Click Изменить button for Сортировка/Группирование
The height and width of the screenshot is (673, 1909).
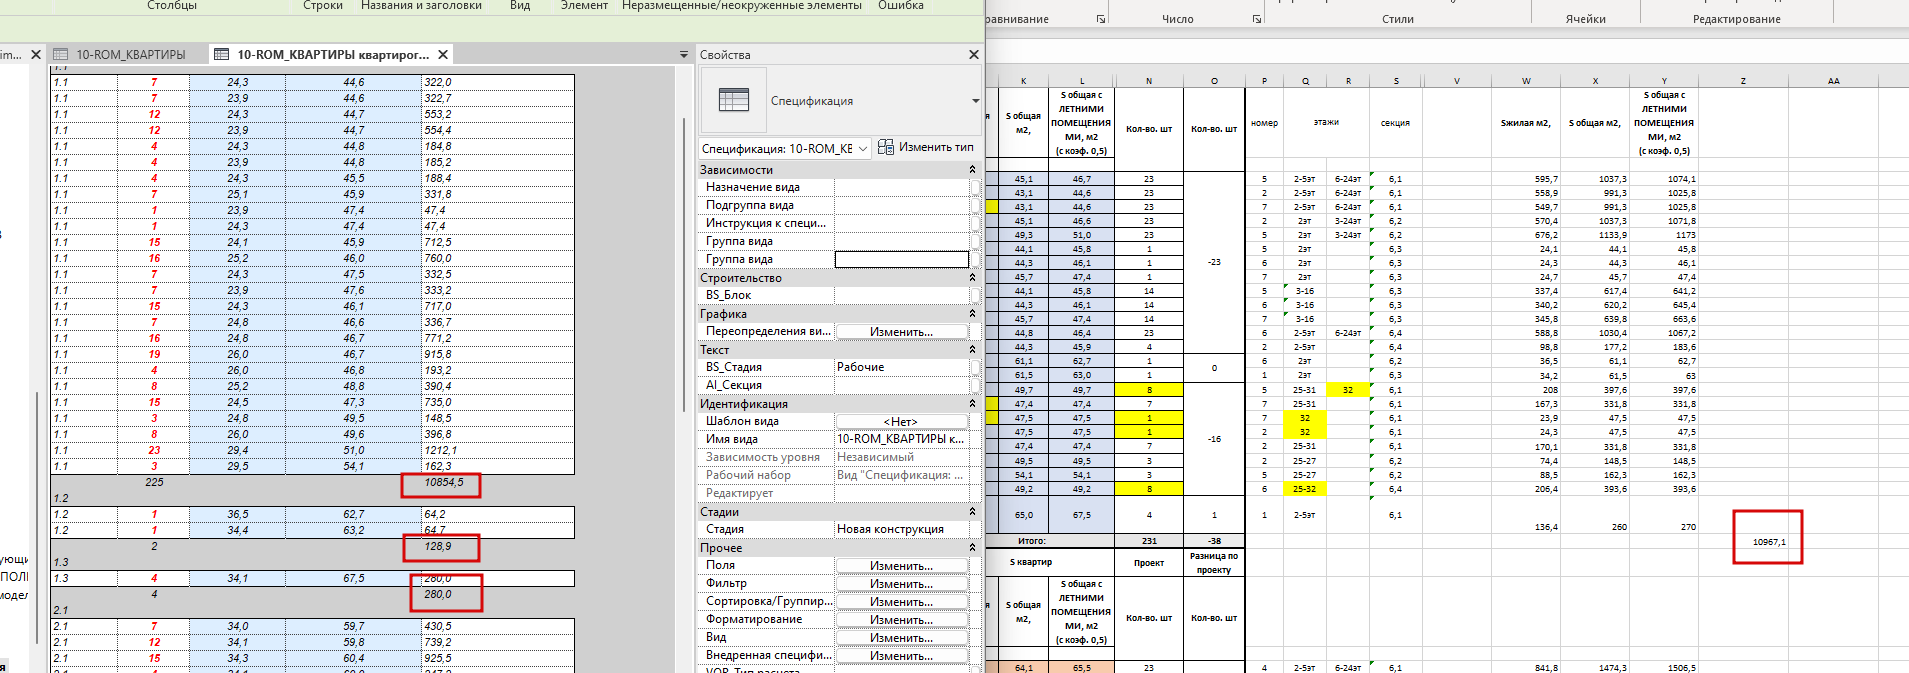901,602
